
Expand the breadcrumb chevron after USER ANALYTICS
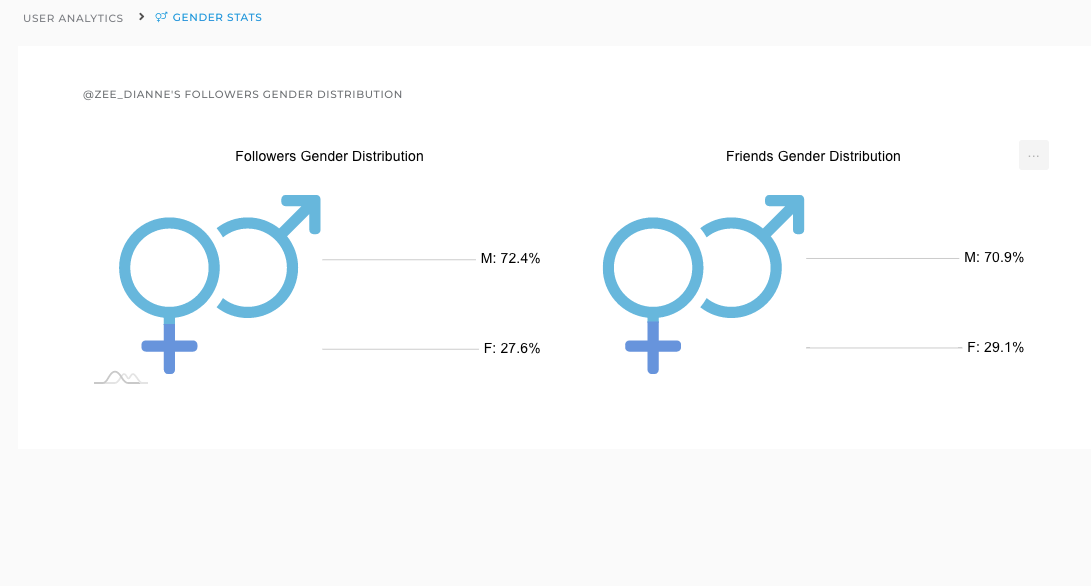139,17
